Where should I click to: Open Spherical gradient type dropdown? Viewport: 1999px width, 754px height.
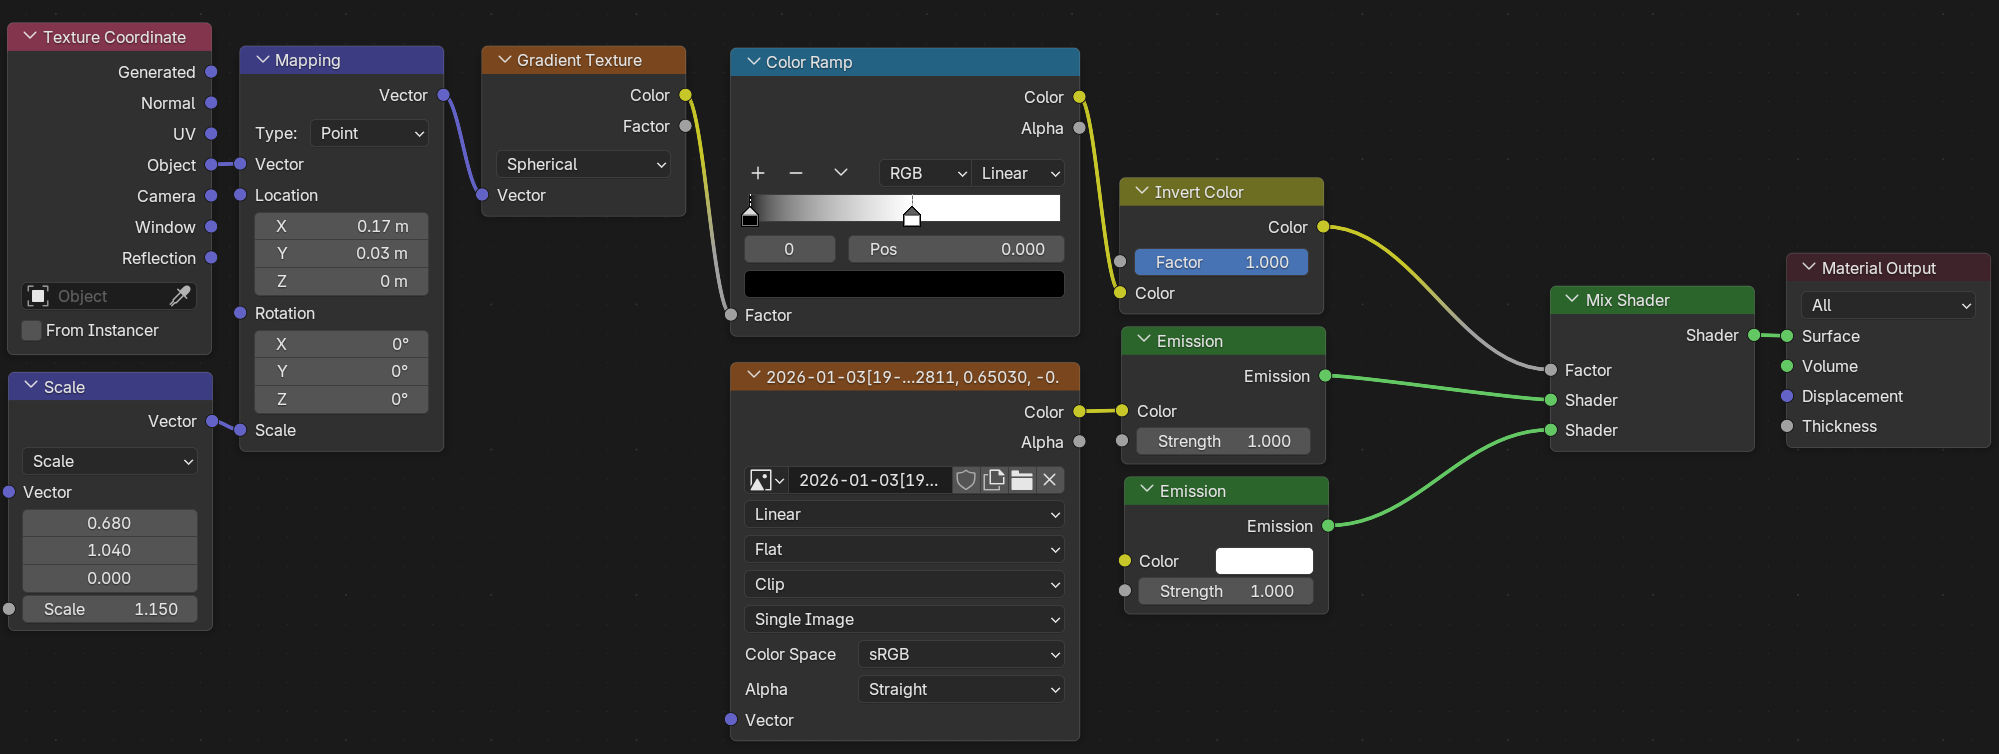pos(583,164)
